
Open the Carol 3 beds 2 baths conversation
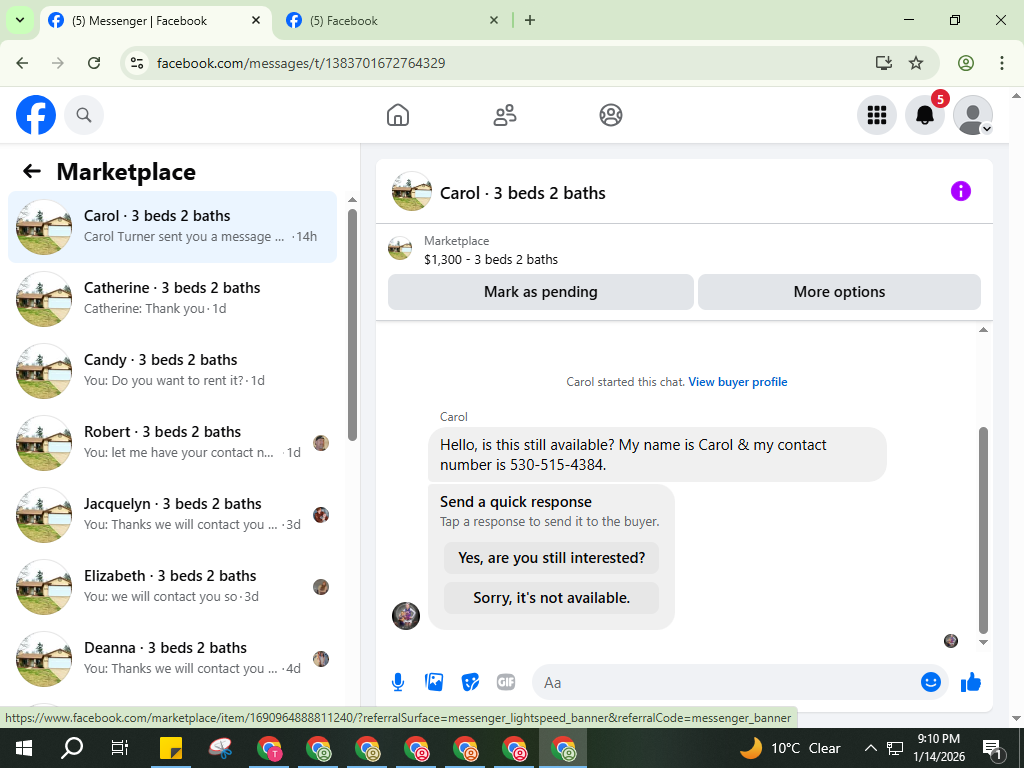coord(172,227)
